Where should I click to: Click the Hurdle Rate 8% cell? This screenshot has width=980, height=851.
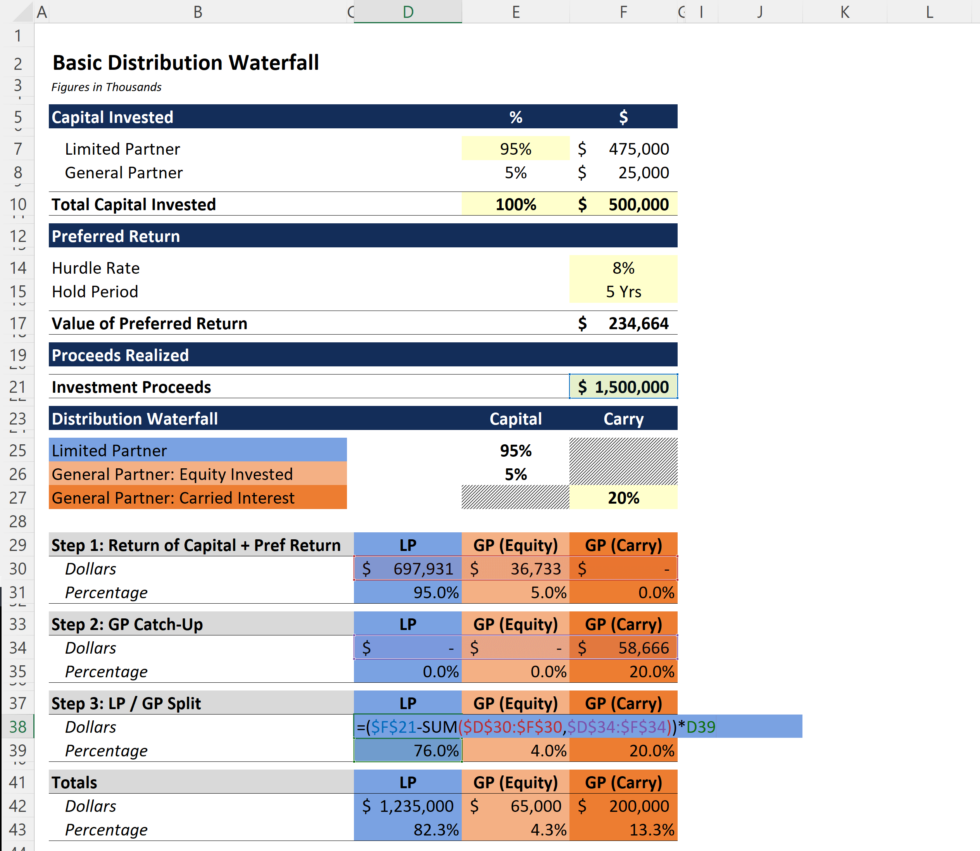(622, 268)
